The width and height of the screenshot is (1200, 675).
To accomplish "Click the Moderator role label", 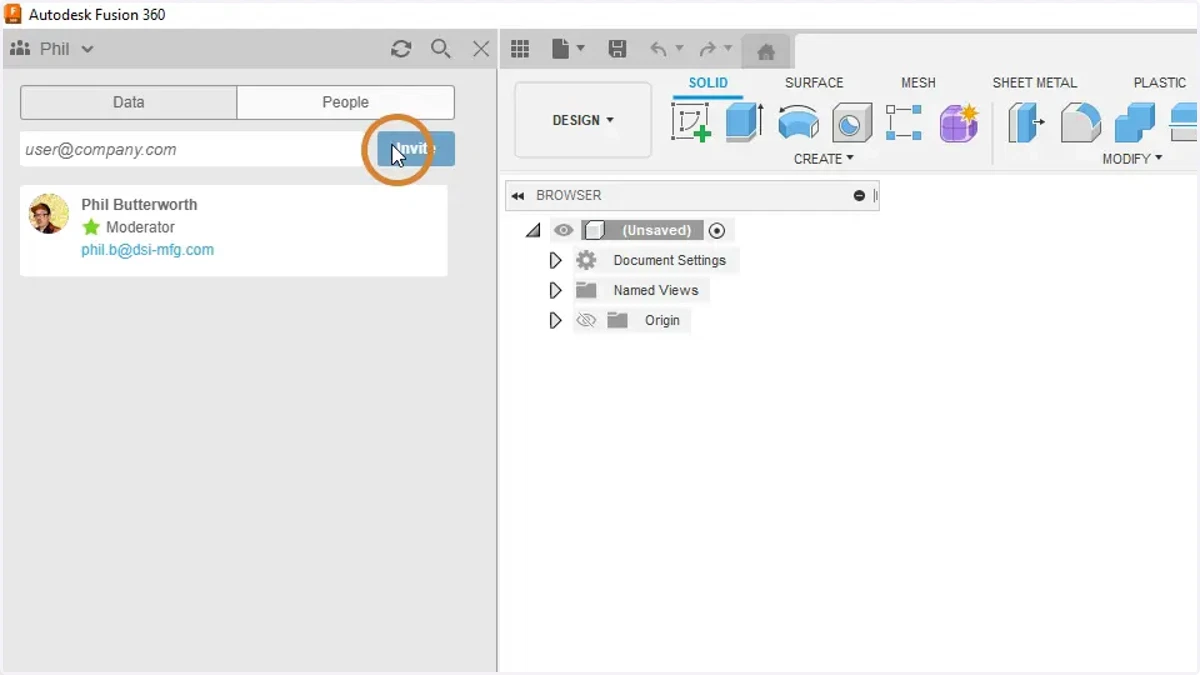I will tap(140, 227).
